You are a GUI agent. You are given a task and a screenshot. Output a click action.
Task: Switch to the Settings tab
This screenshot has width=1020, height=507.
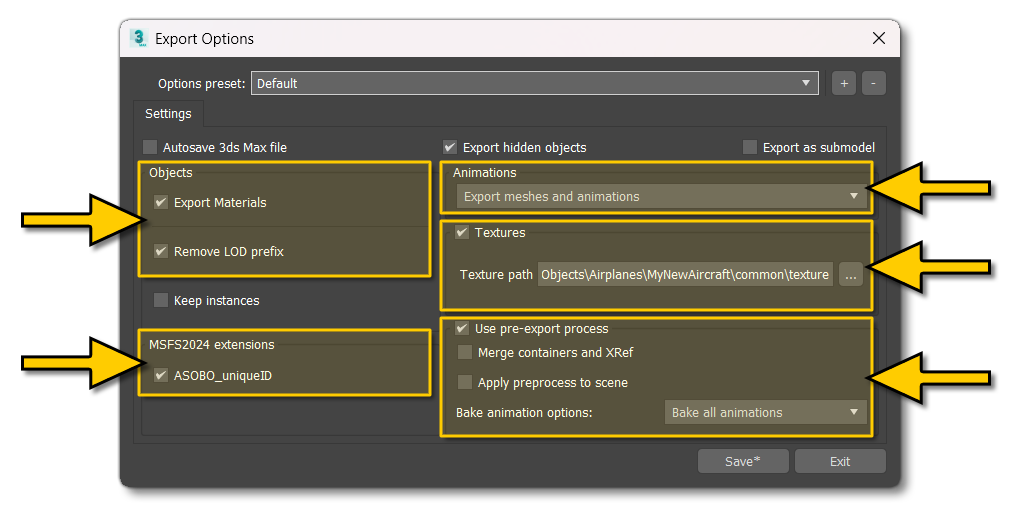168,113
